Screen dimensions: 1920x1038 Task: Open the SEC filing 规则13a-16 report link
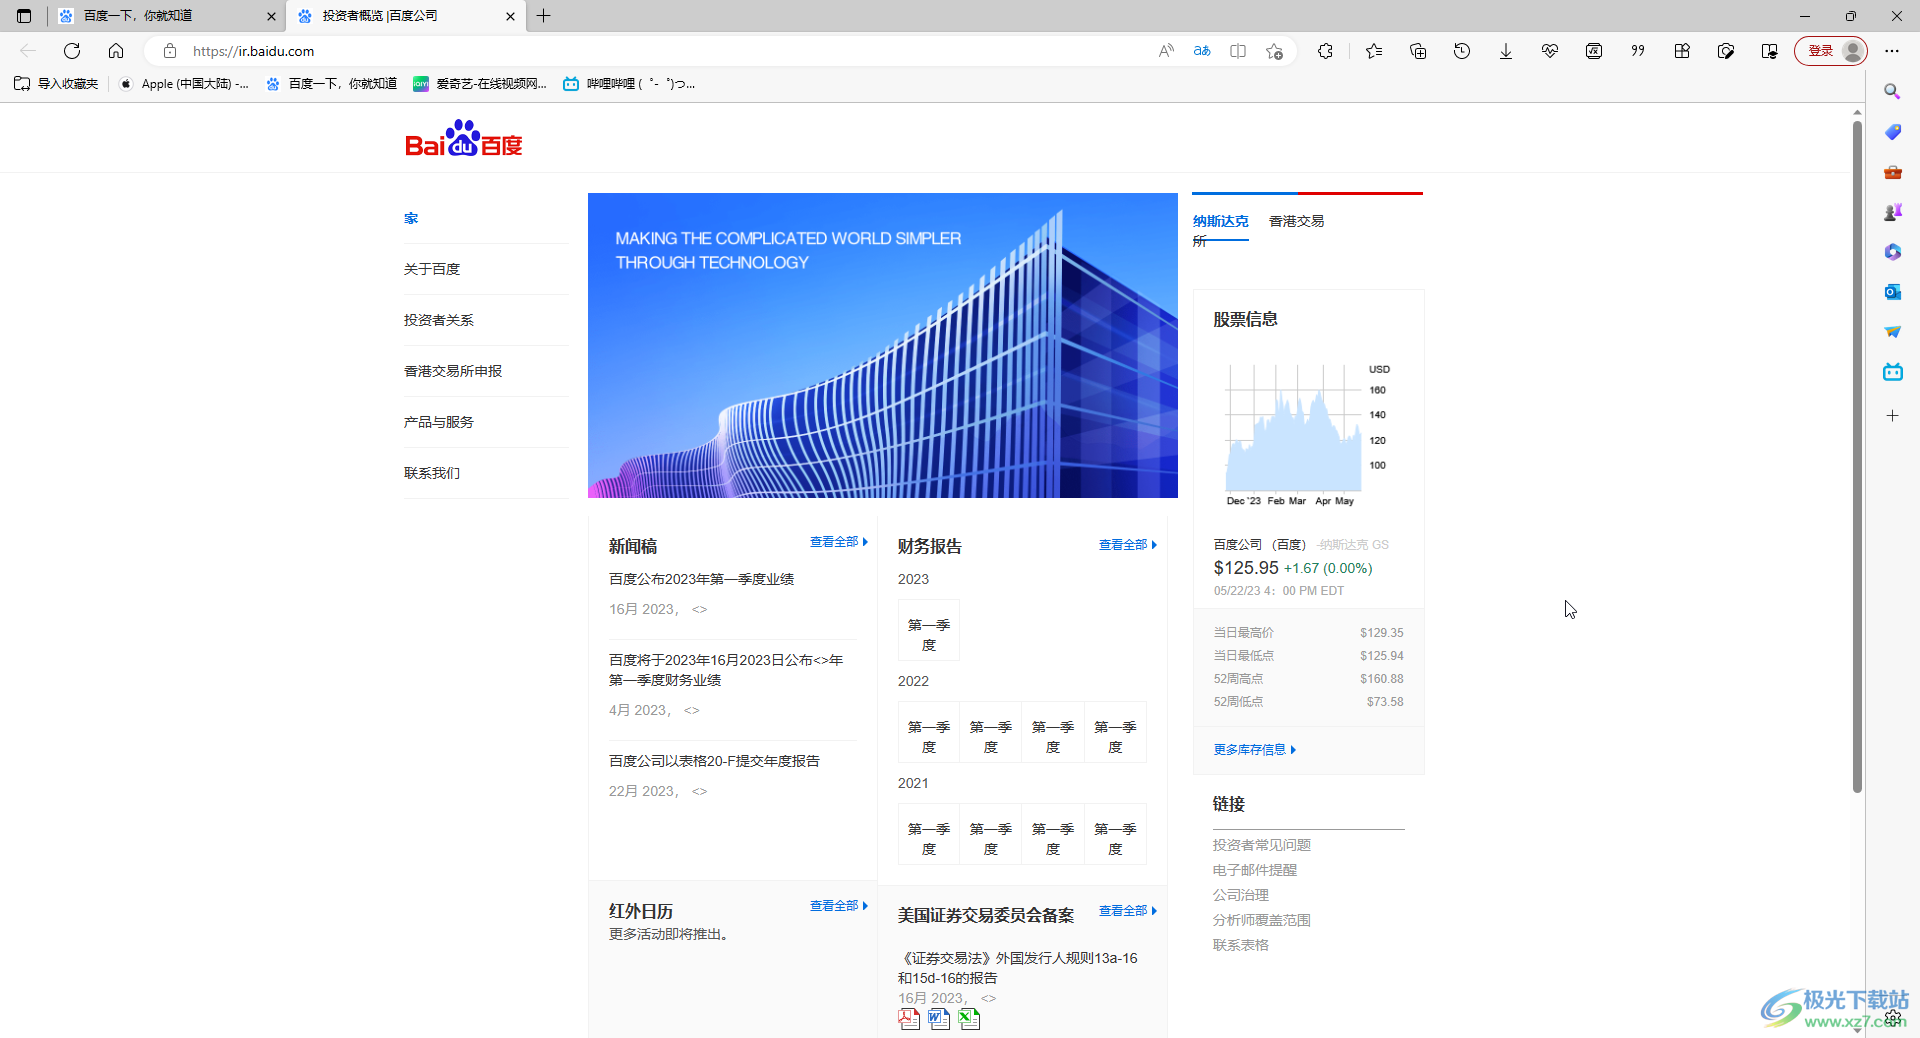pyautogui.click(x=1017, y=968)
